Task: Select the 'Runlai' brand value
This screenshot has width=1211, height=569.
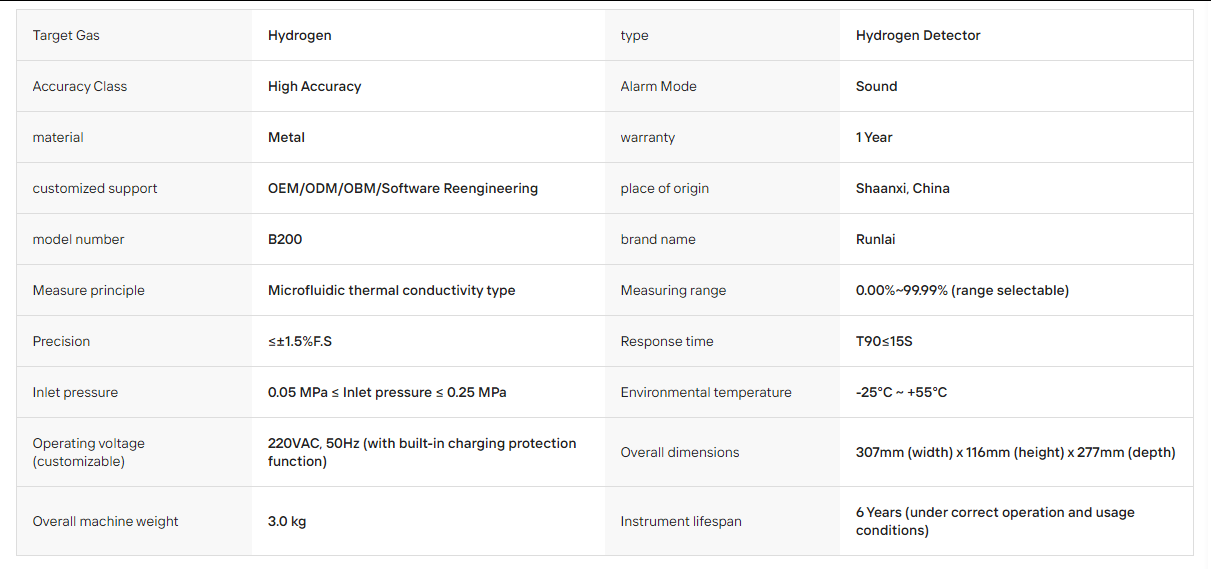Action: click(x=876, y=239)
